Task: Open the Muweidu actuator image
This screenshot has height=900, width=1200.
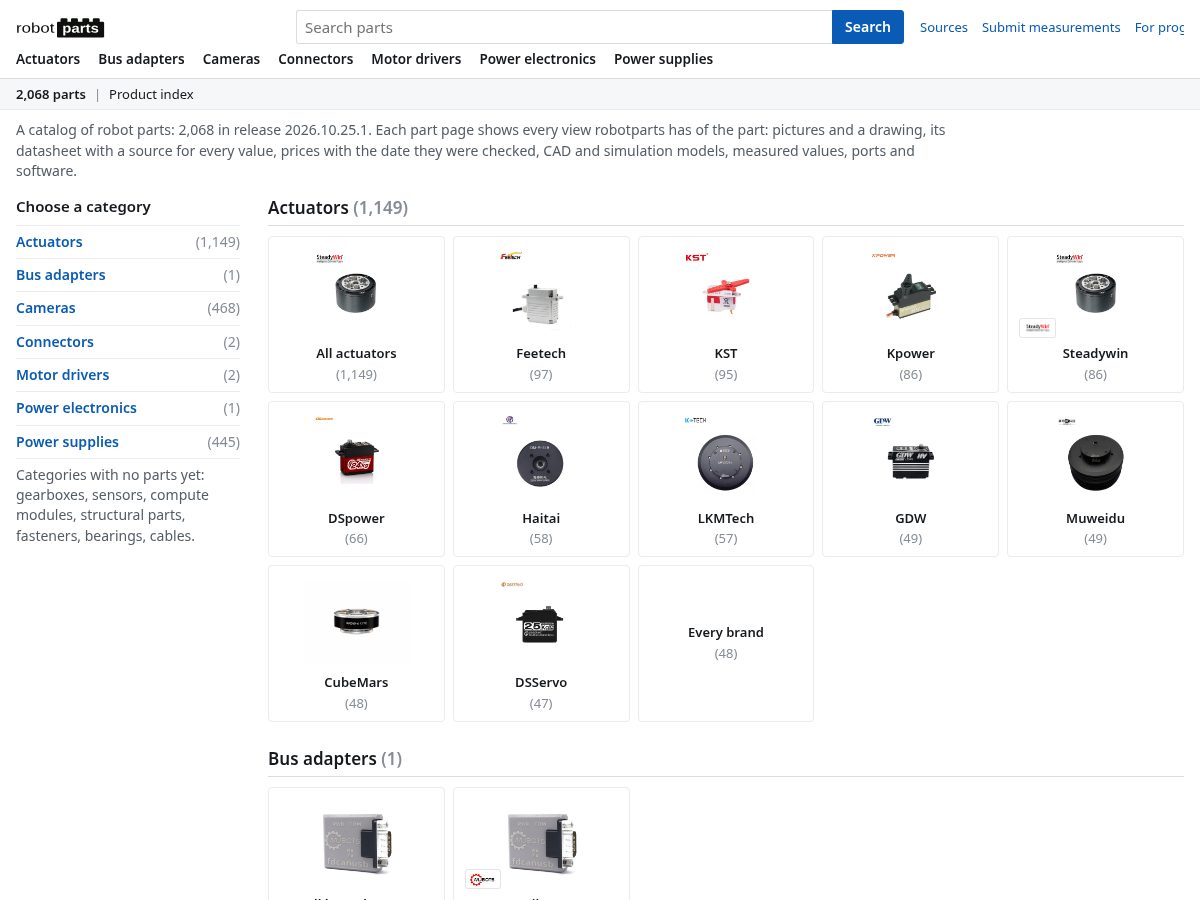Action: pos(1095,463)
